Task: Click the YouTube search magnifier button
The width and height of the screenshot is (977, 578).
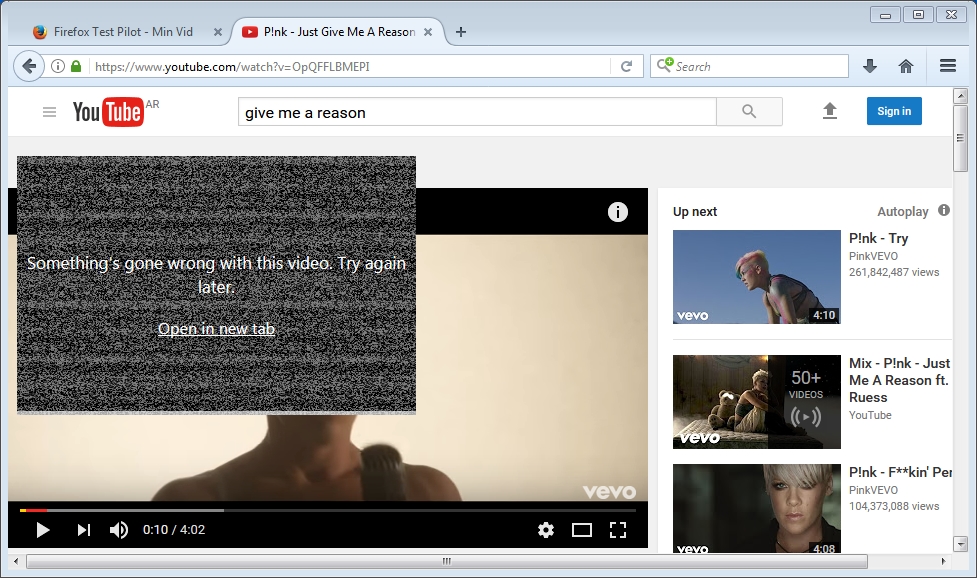Action: pos(749,111)
